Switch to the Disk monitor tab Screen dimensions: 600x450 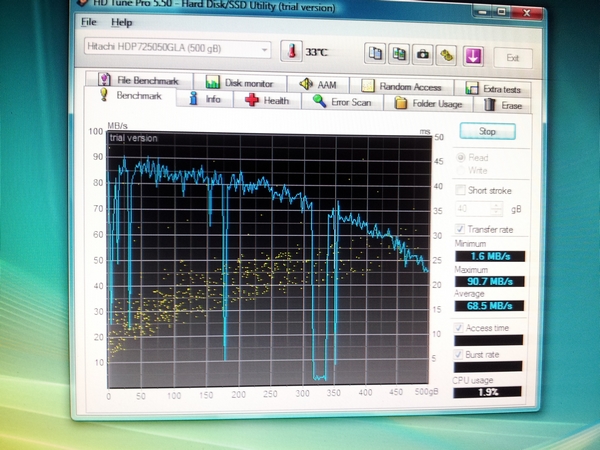(x=240, y=82)
